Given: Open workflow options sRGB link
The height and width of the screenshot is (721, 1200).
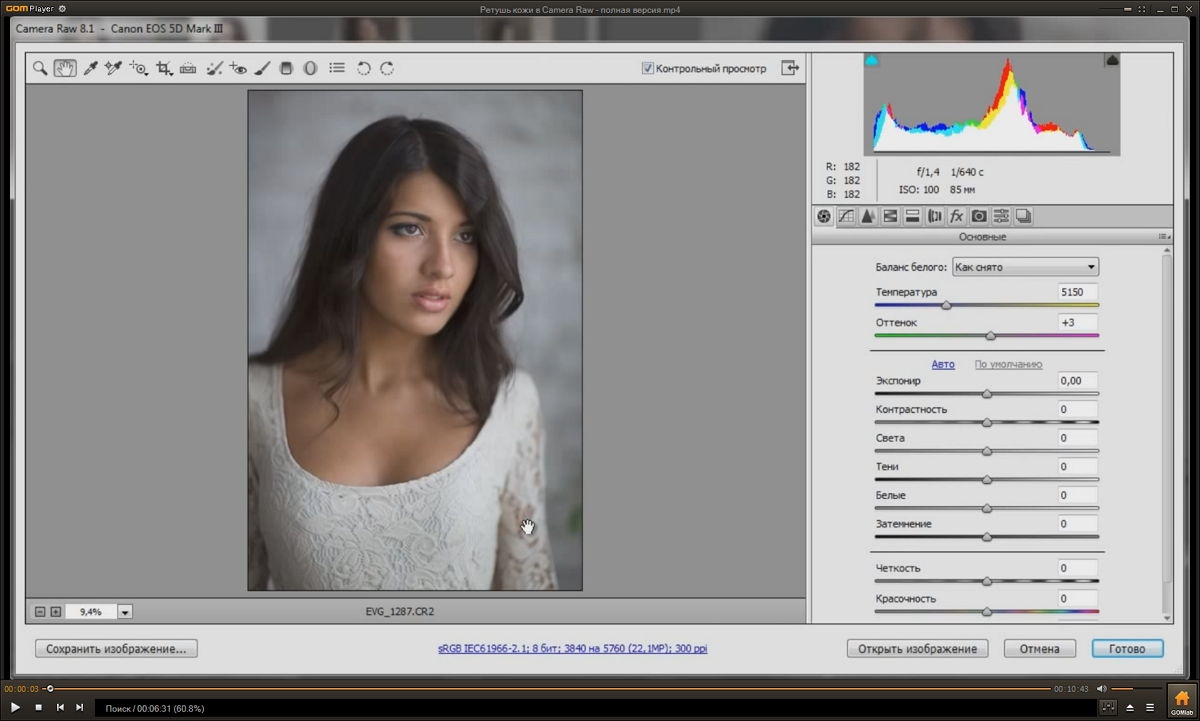Looking at the screenshot, I should point(572,649).
